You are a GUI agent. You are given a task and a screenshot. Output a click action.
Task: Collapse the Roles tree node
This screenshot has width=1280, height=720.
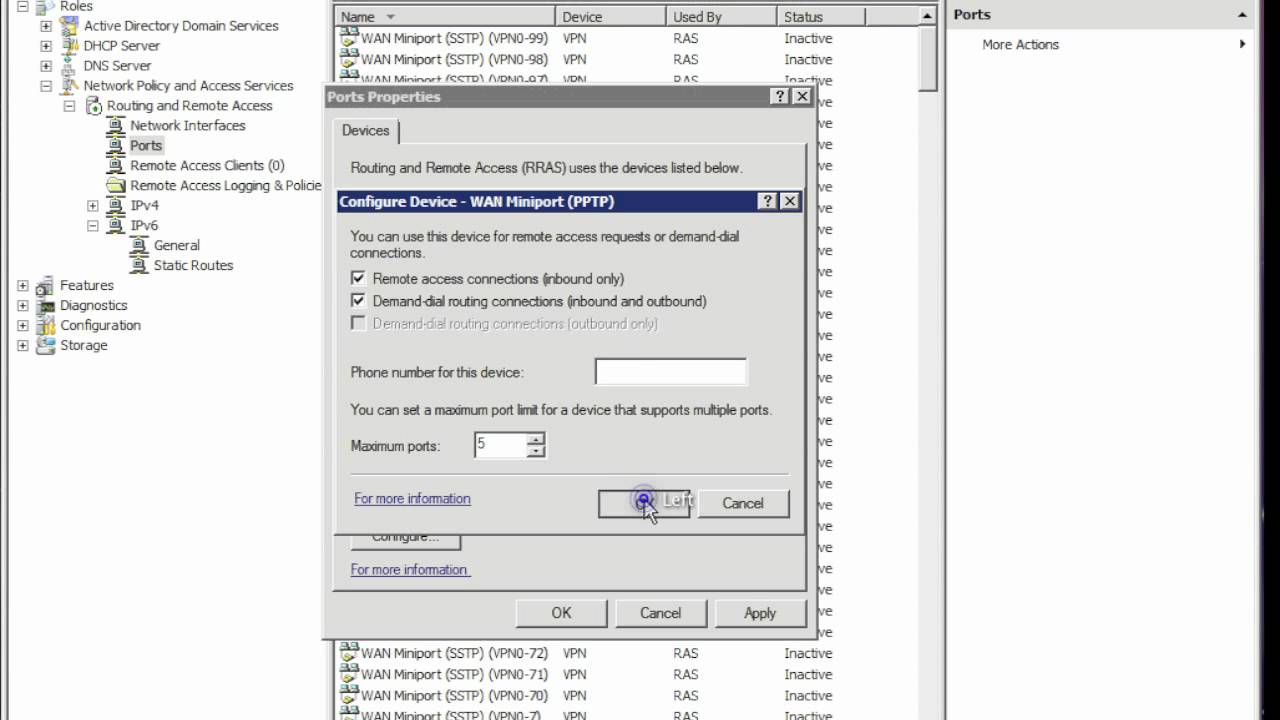pos(23,6)
